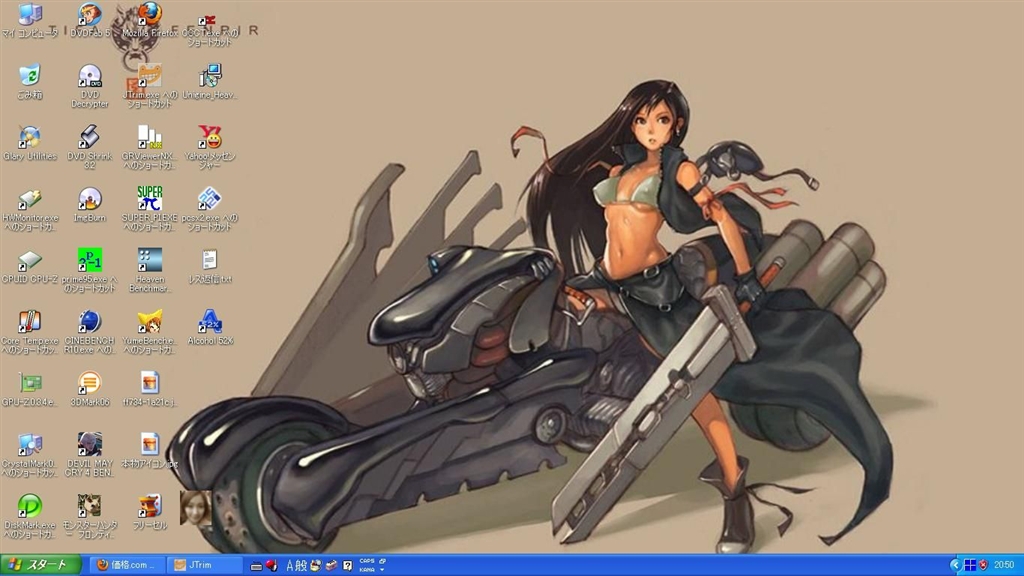
Task: Open the pcsx2.exe shortcut icon
Action: [210, 209]
